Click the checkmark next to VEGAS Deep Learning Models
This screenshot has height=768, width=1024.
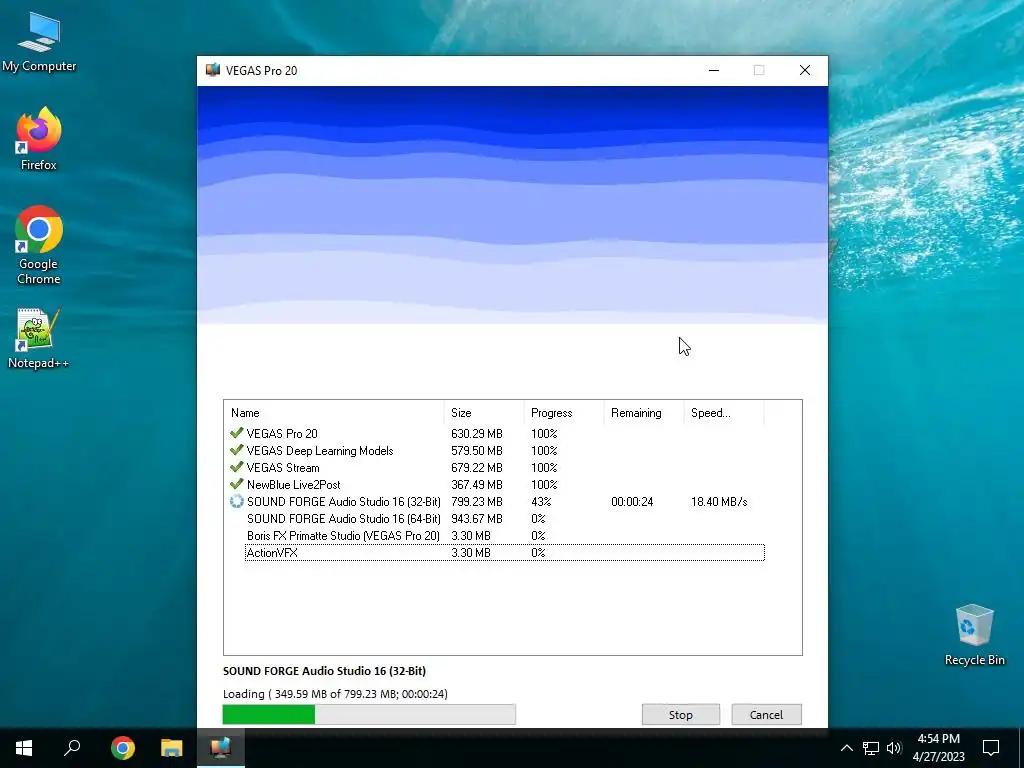coord(236,450)
